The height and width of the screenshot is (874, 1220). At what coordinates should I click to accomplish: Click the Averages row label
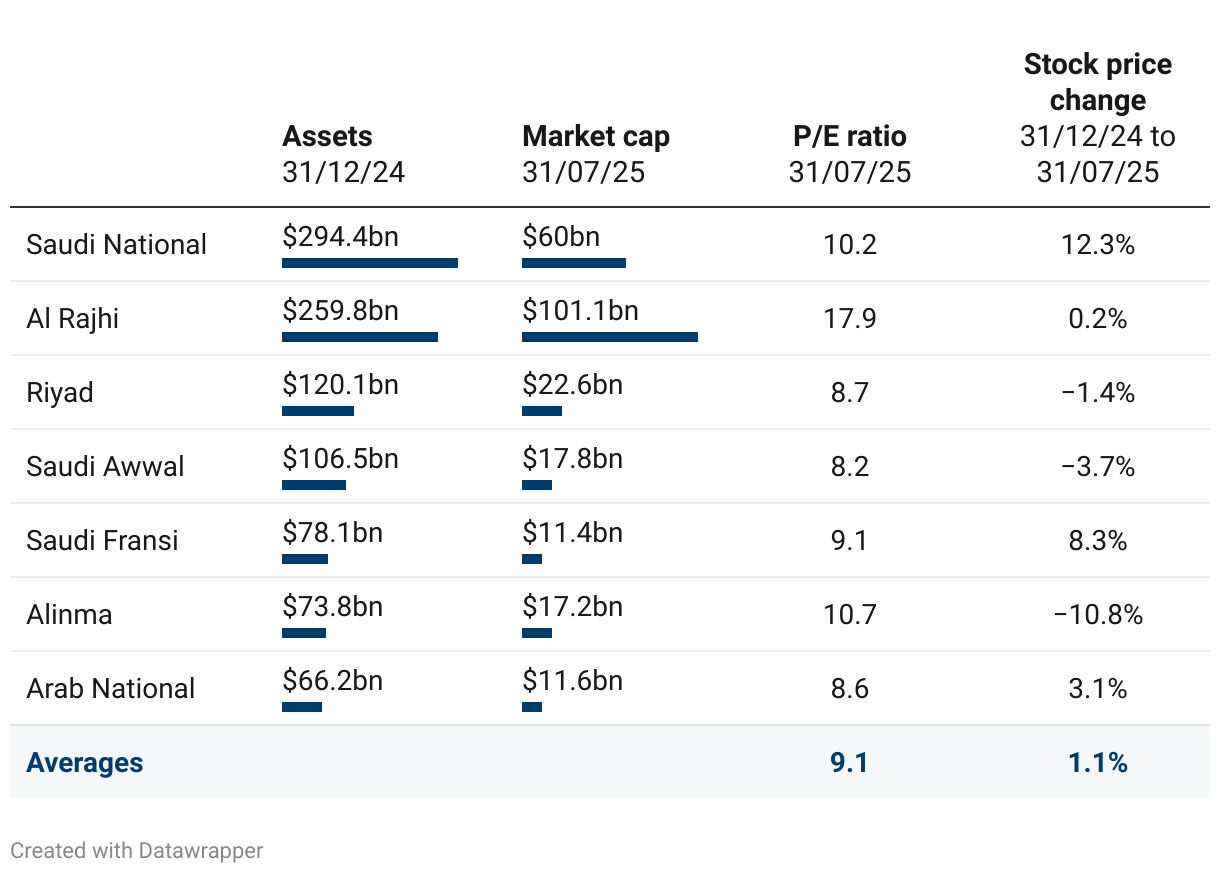pyautogui.click(x=85, y=763)
